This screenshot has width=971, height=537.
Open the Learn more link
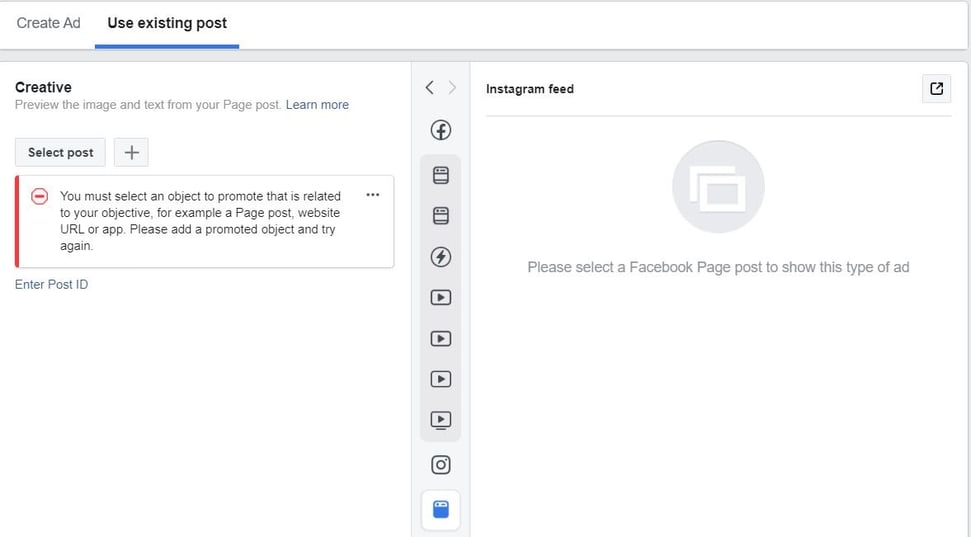coord(317,105)
